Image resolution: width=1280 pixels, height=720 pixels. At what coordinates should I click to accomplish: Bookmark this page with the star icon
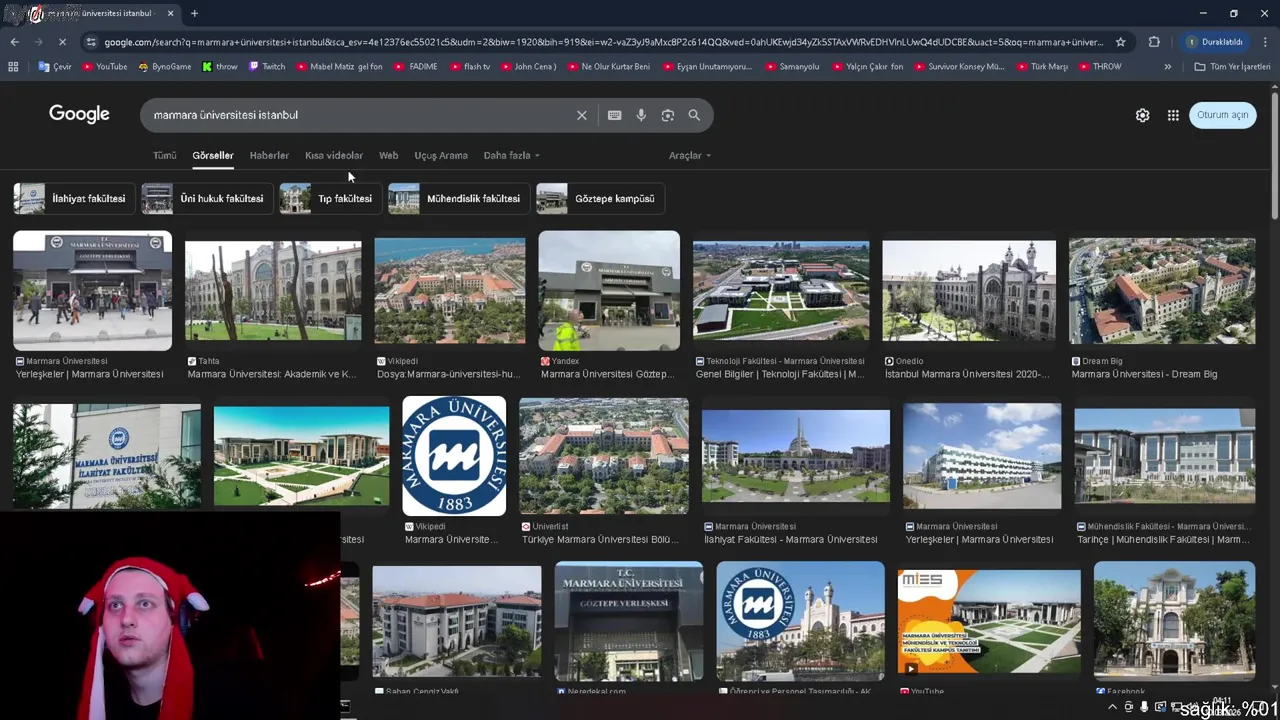(1120, 42)
